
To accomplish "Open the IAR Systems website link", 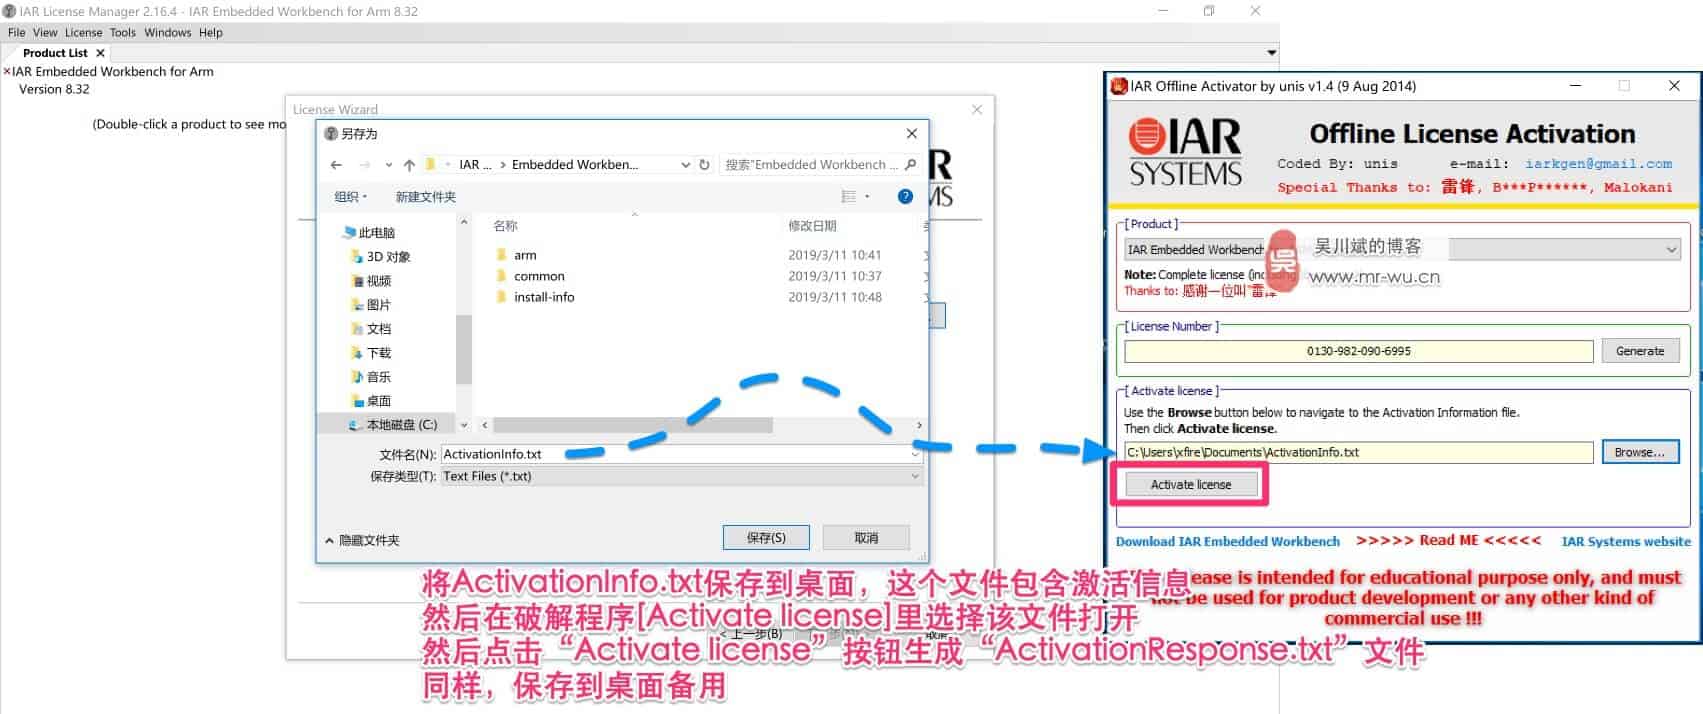I will (x=1626, y=542).
